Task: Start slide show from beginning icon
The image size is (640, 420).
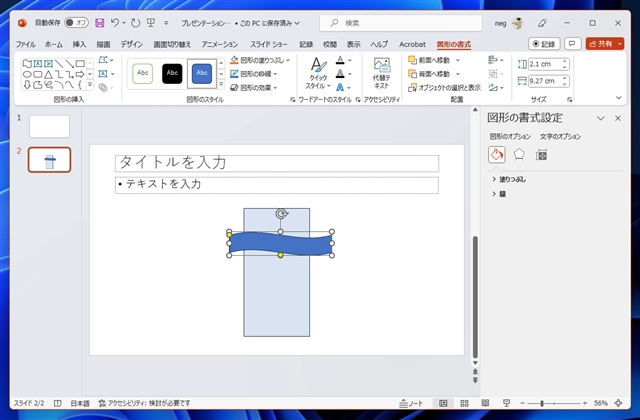Action: click(151, 23)
